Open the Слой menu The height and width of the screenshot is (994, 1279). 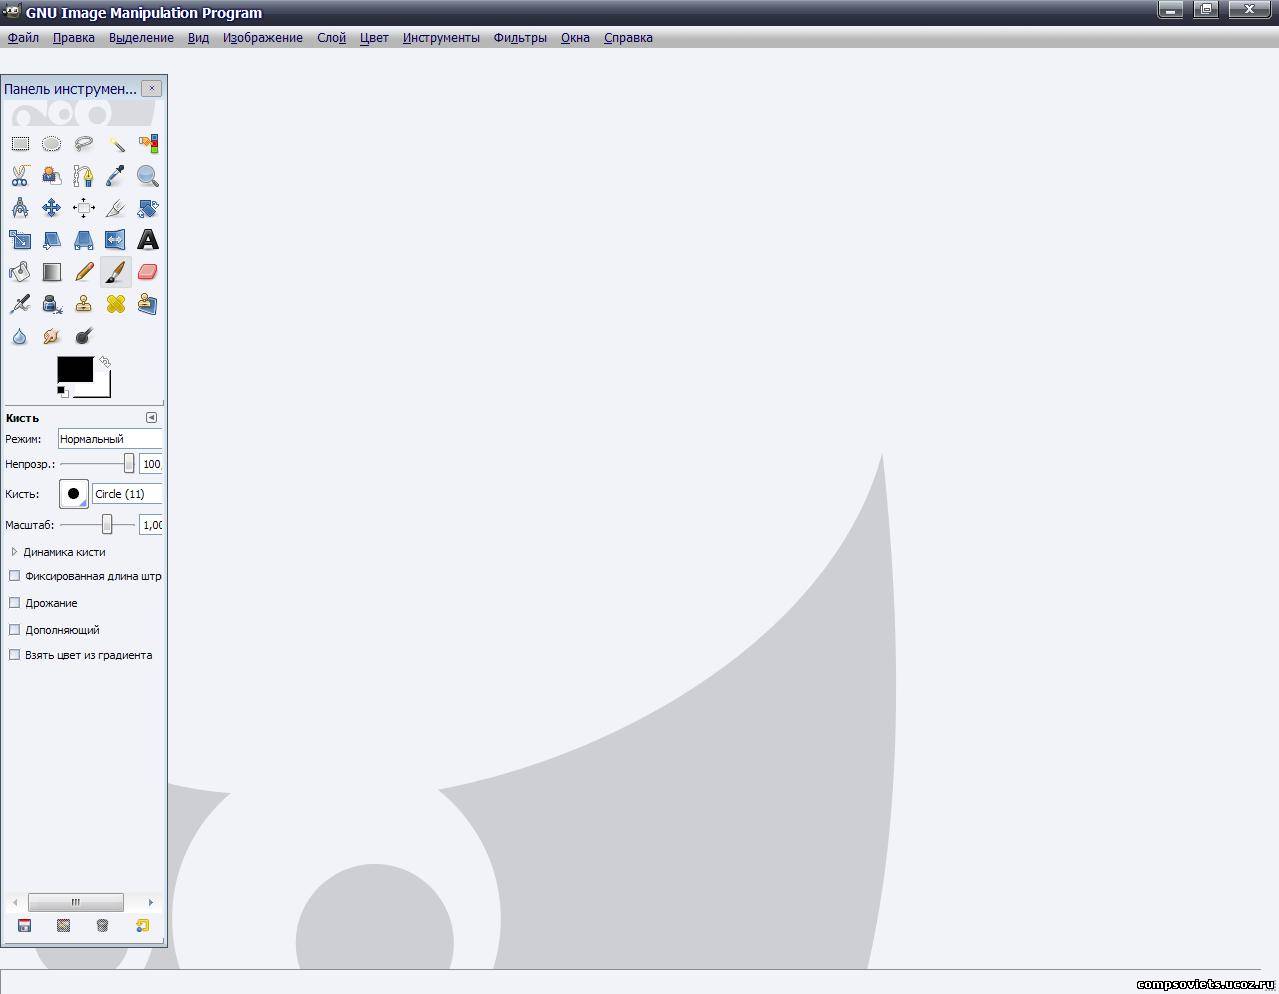click(x=331, y=38)
